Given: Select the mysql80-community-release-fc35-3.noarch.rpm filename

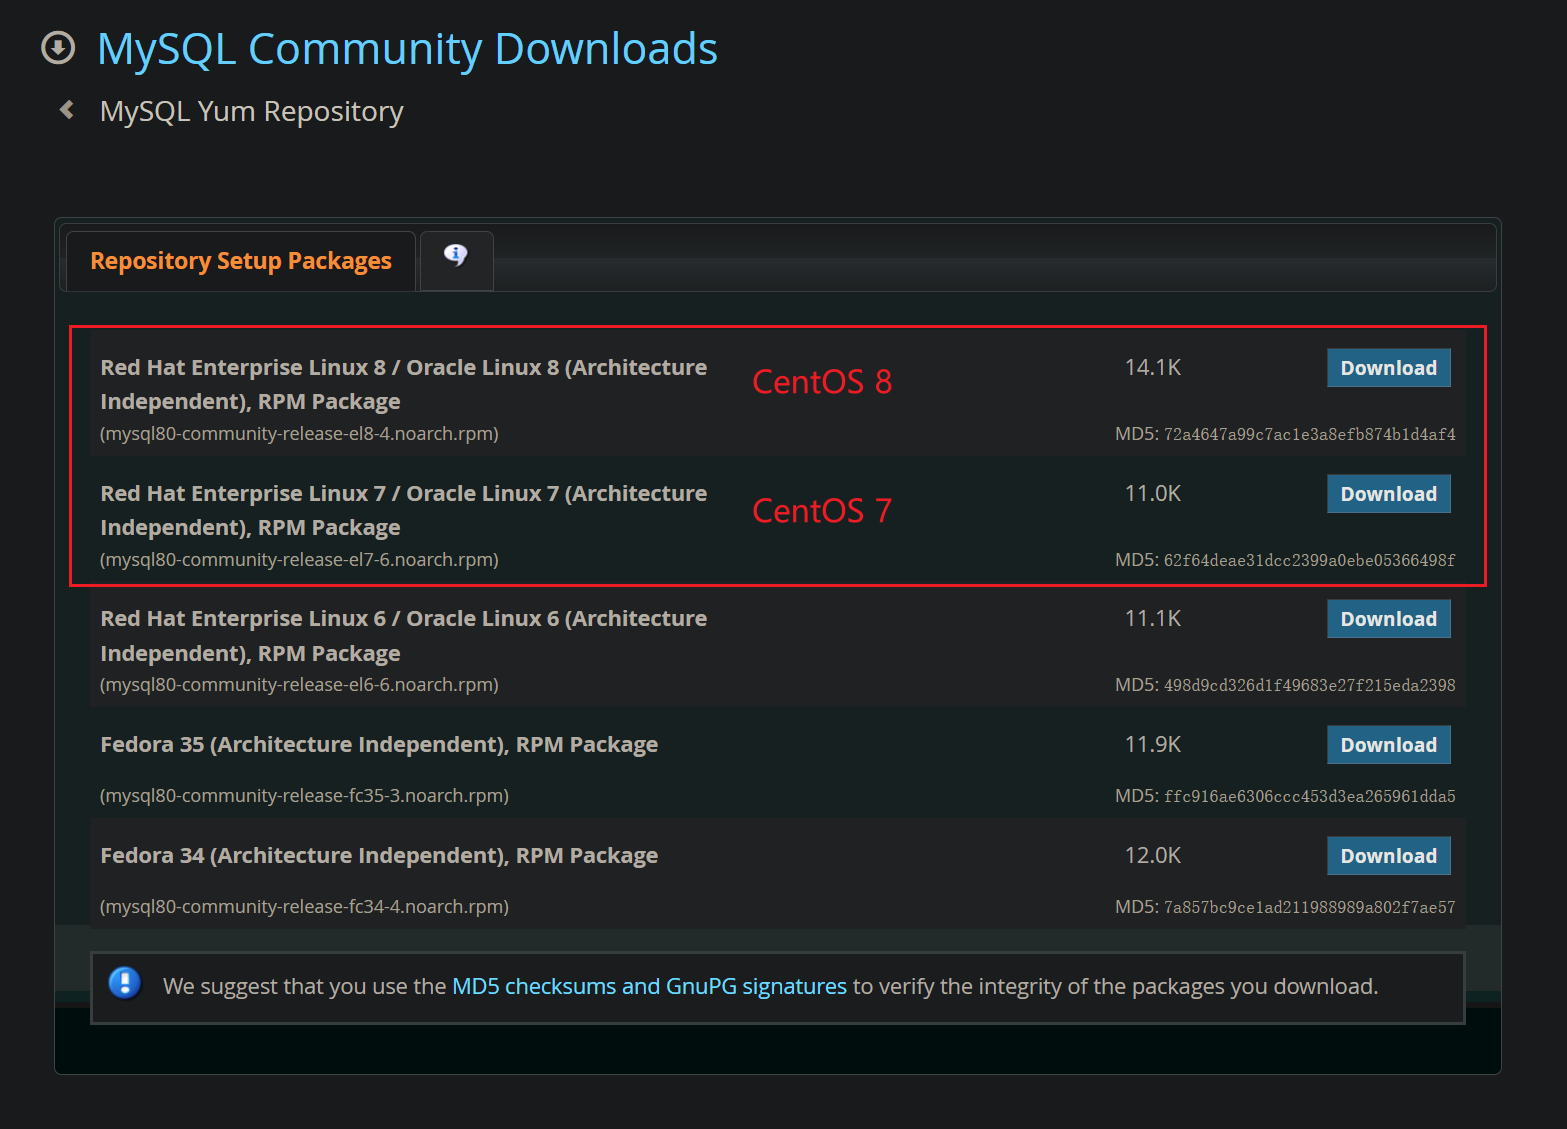Looking at the screenshot, I should 304,795.
